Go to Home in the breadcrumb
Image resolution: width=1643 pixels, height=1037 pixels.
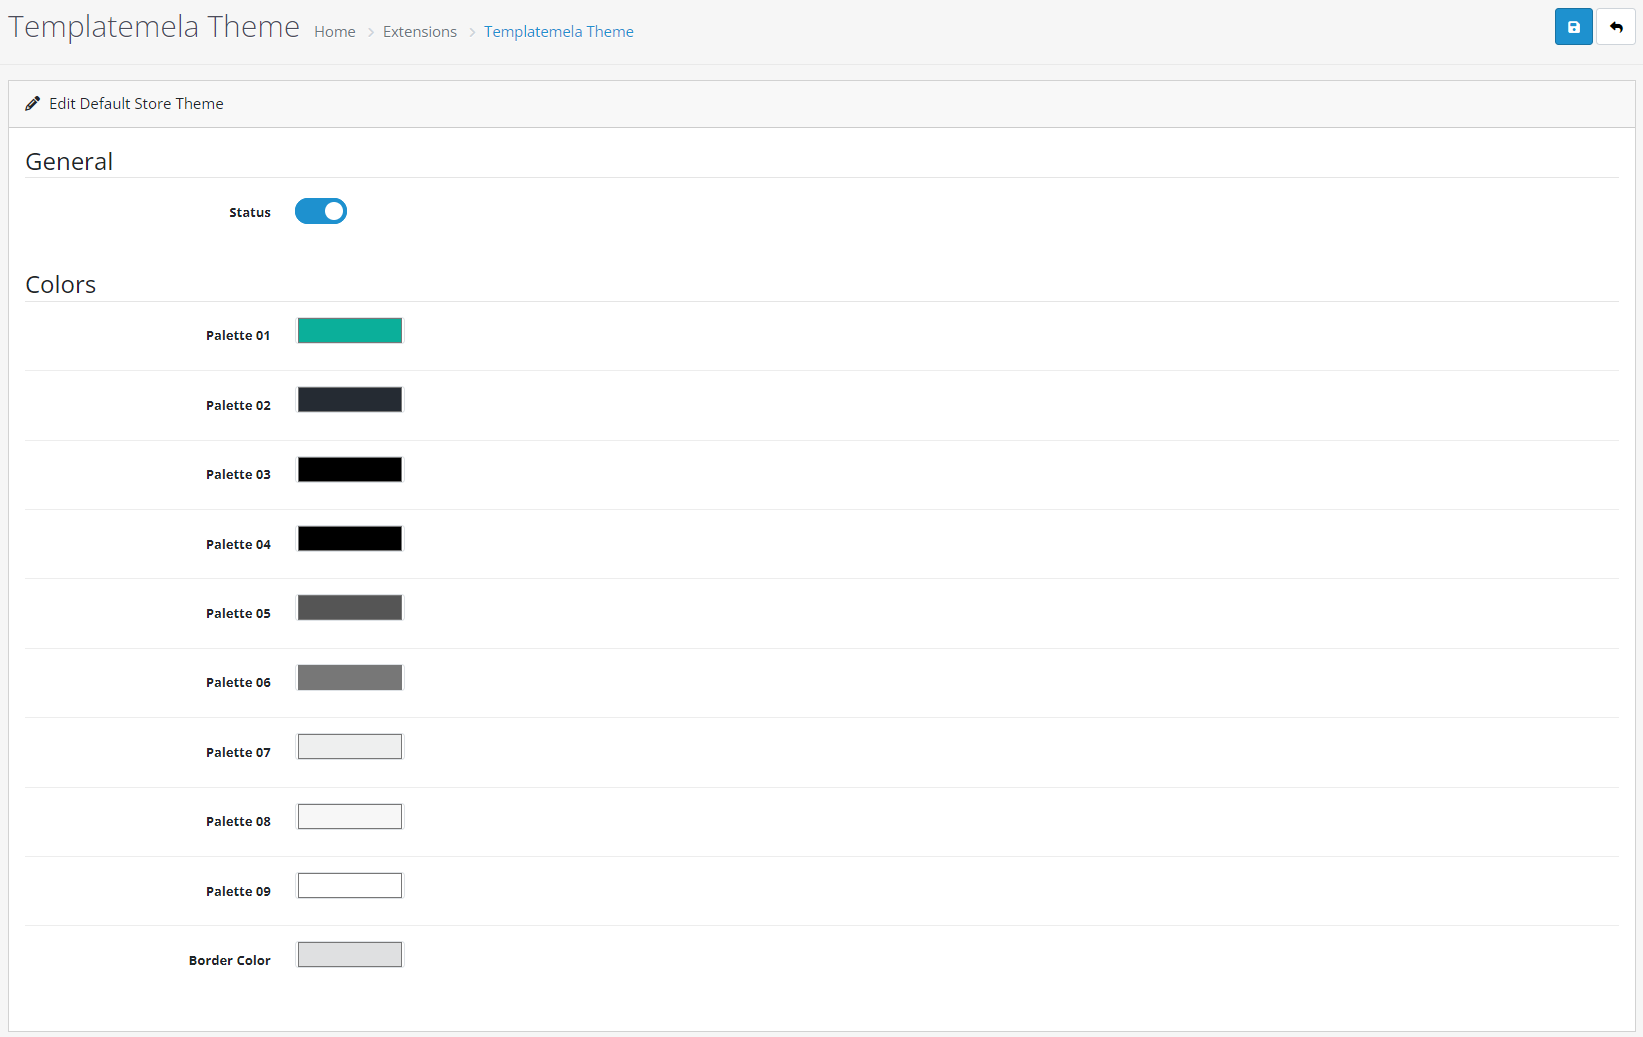point(335,32)
